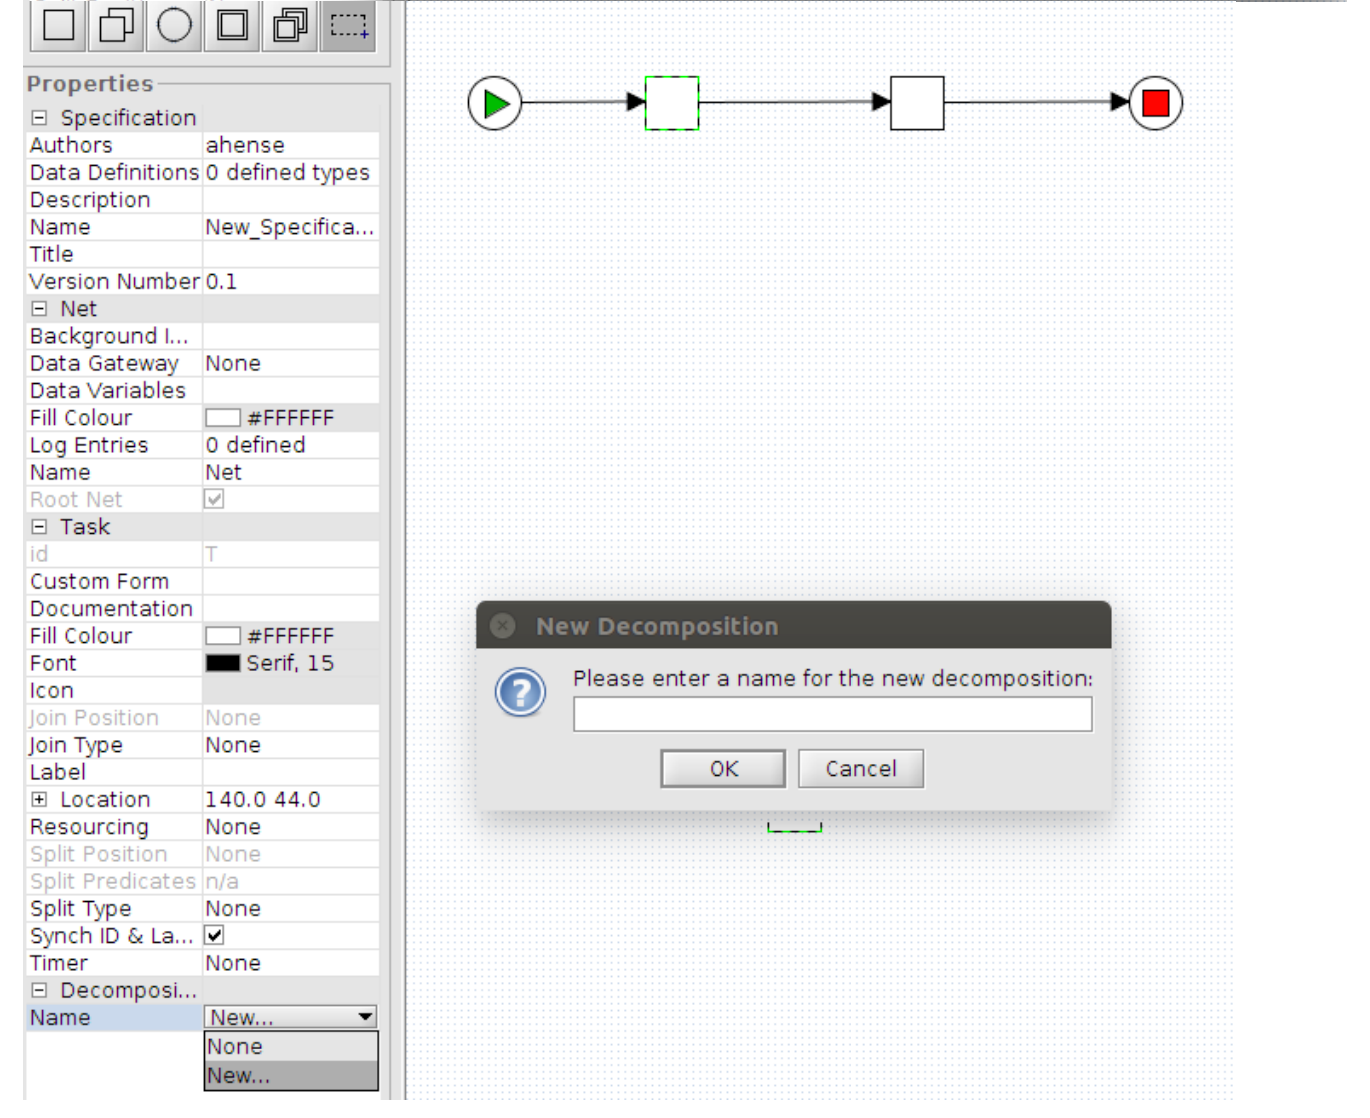Collapse the Net properties section
1370x1118 pixels.
coord(39,309)
